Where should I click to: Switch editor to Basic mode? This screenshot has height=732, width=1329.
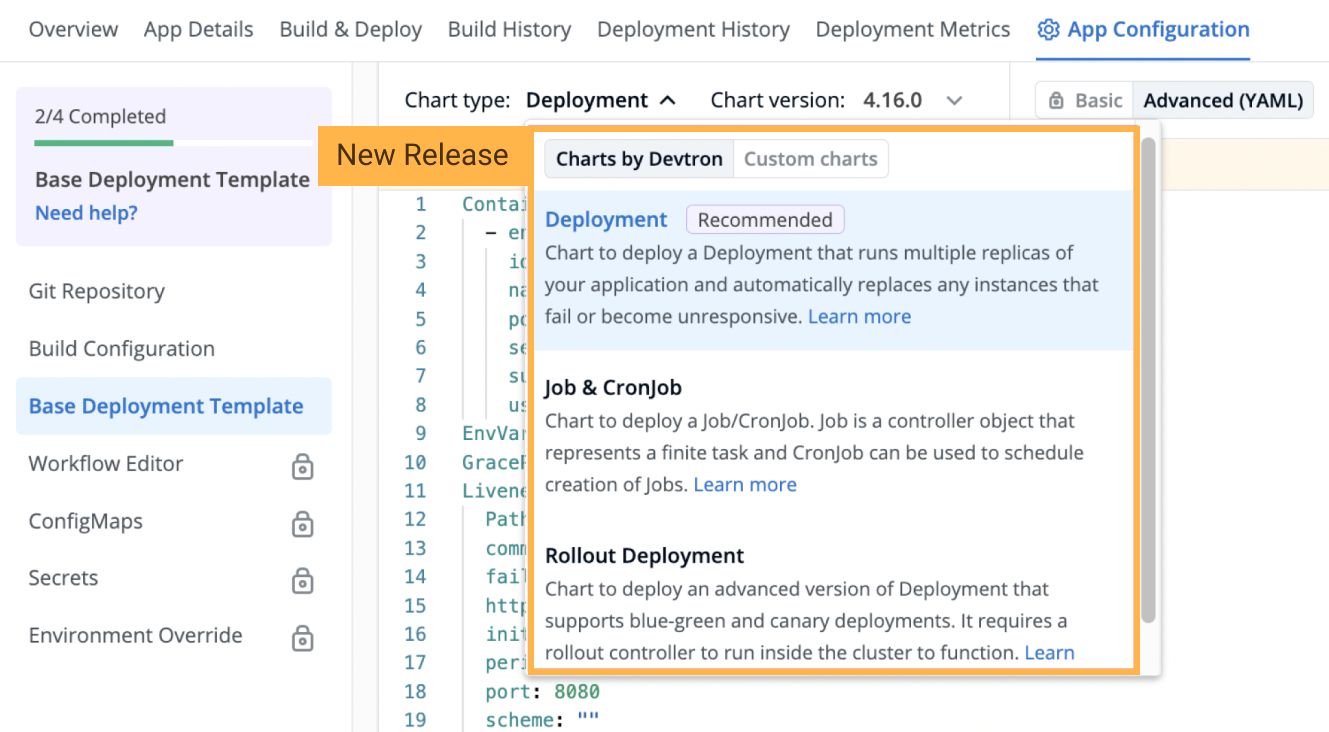pyautogui.click(x=1084, y=100)
